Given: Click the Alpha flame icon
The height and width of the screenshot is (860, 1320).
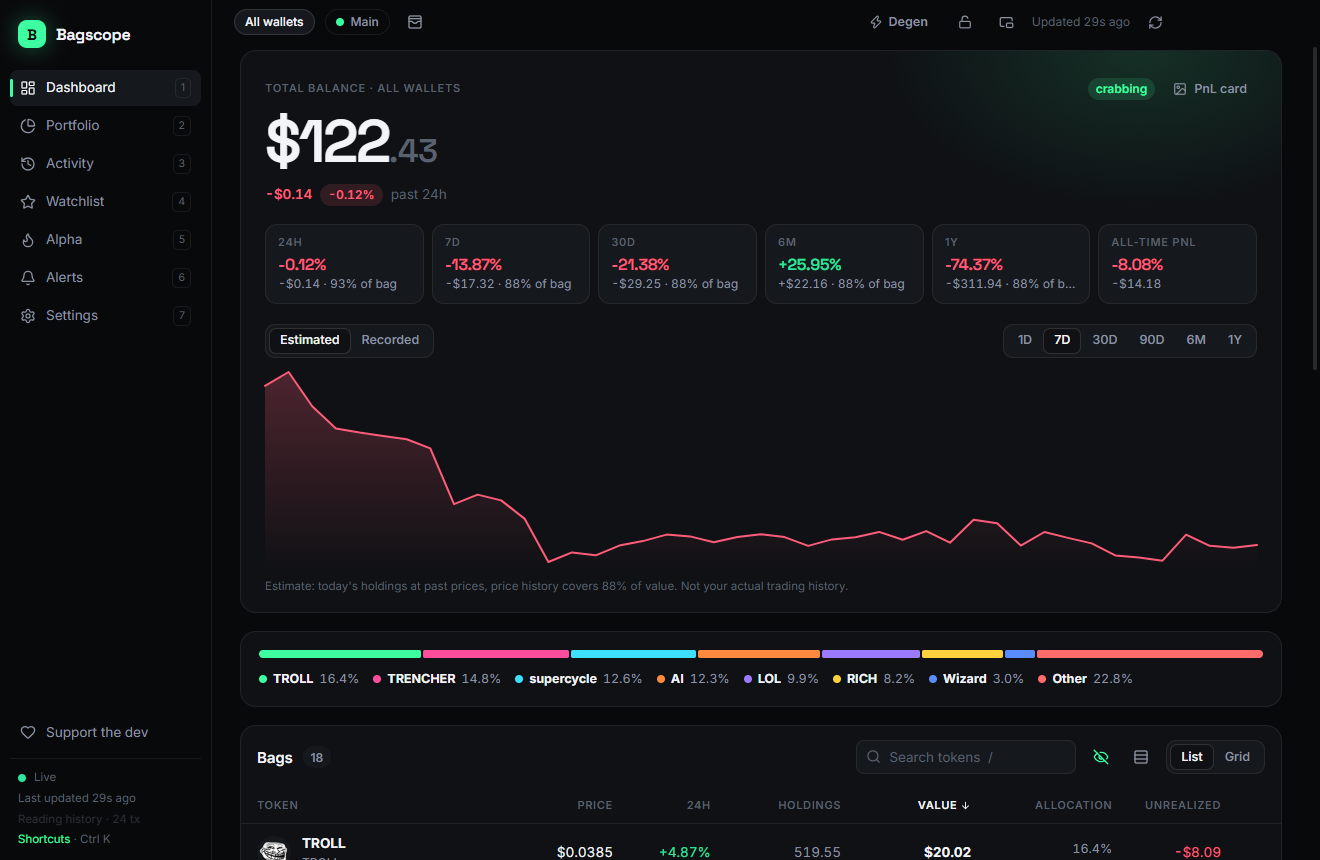Looking at the screenshot, I should [28, 240].
